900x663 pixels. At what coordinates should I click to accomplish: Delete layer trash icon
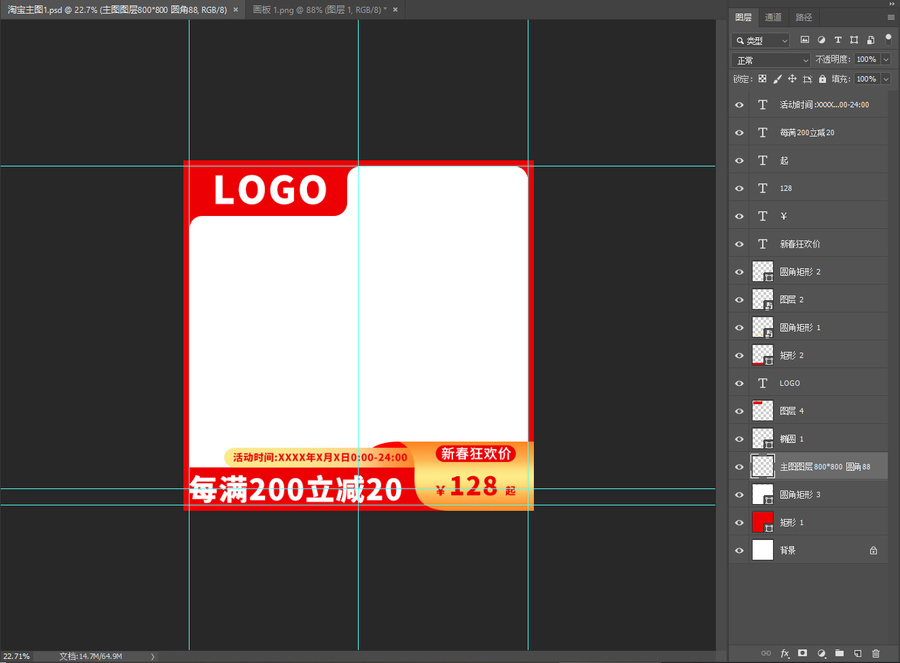pos(875,653)
